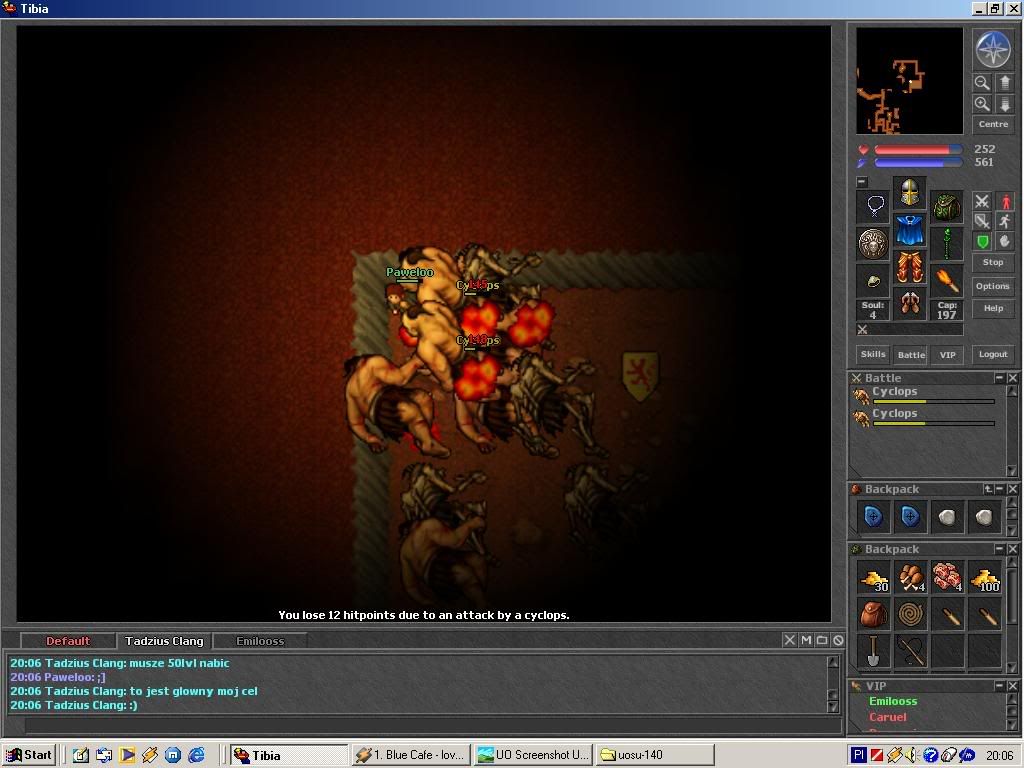Image resolution: width=1024 pixels, height=768 pixels.
Task: Select the medusa shield slot
Action: [x=873, y=244]
